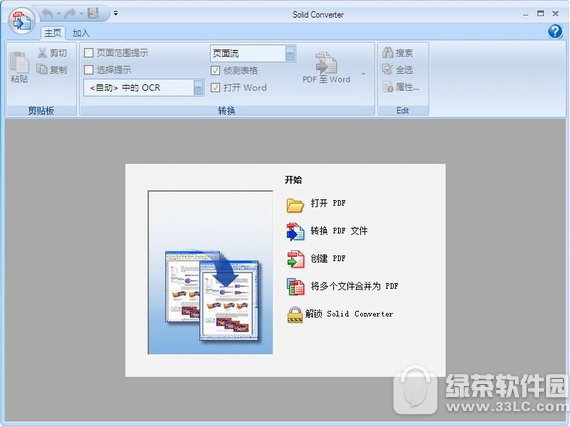Switch to the 主页 tab
The image size is (570, 426).
click(x=53, y=33)
